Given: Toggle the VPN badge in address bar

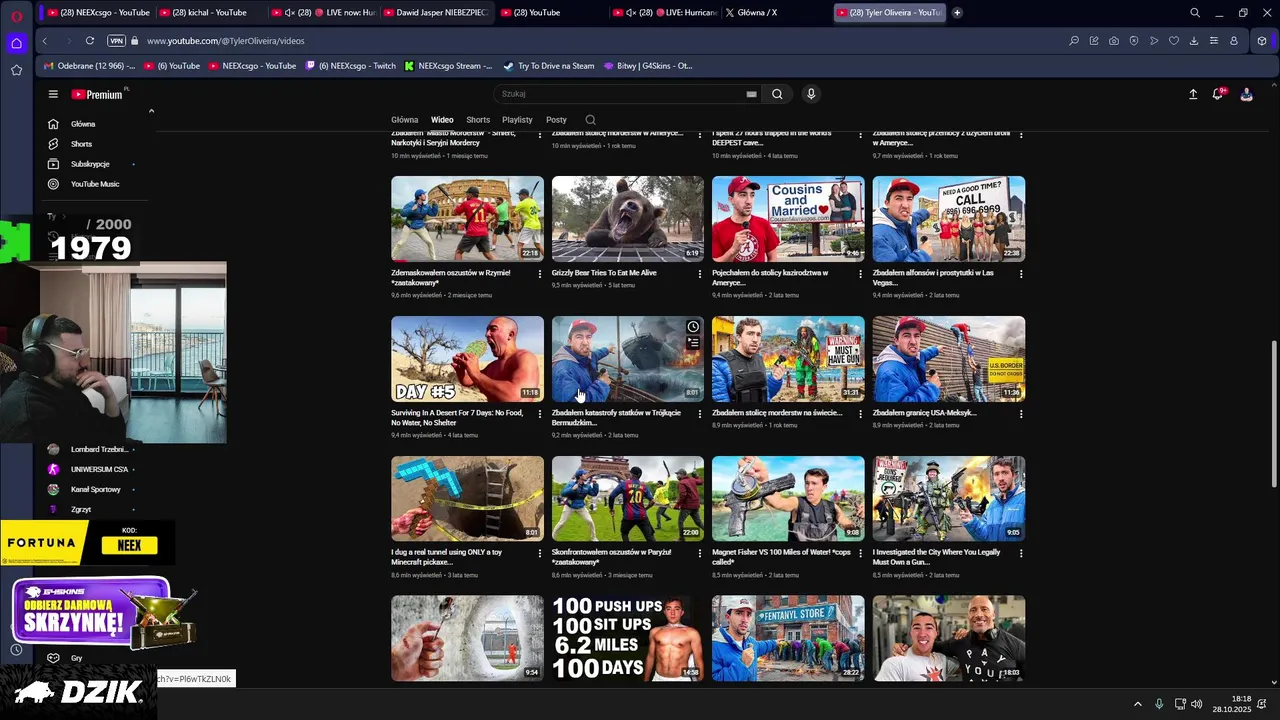Looking at the screenshot, I should coord(116,41).
